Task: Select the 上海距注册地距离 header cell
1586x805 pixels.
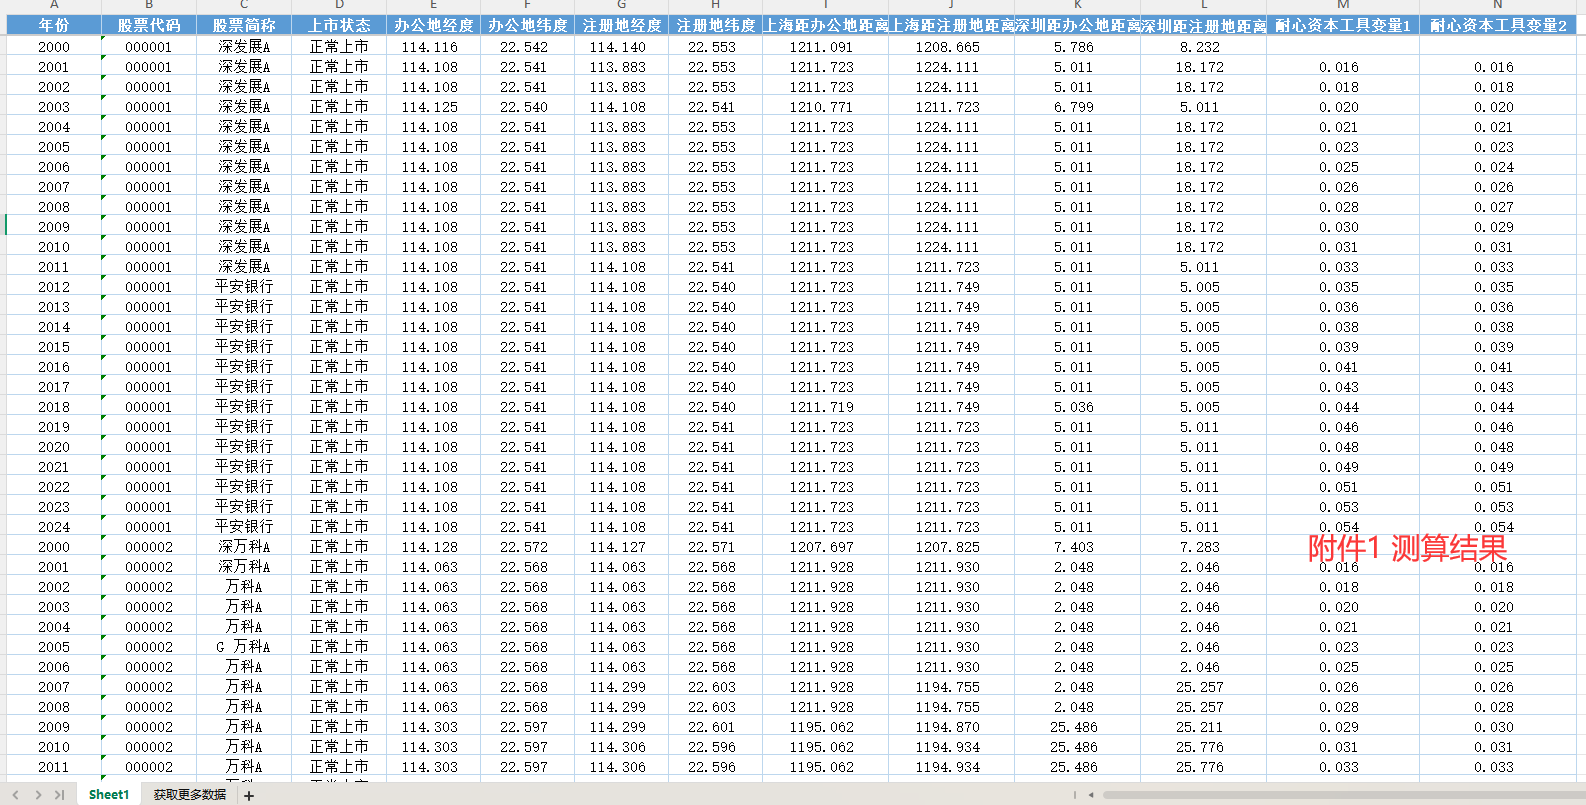Action: pos(951,25)
